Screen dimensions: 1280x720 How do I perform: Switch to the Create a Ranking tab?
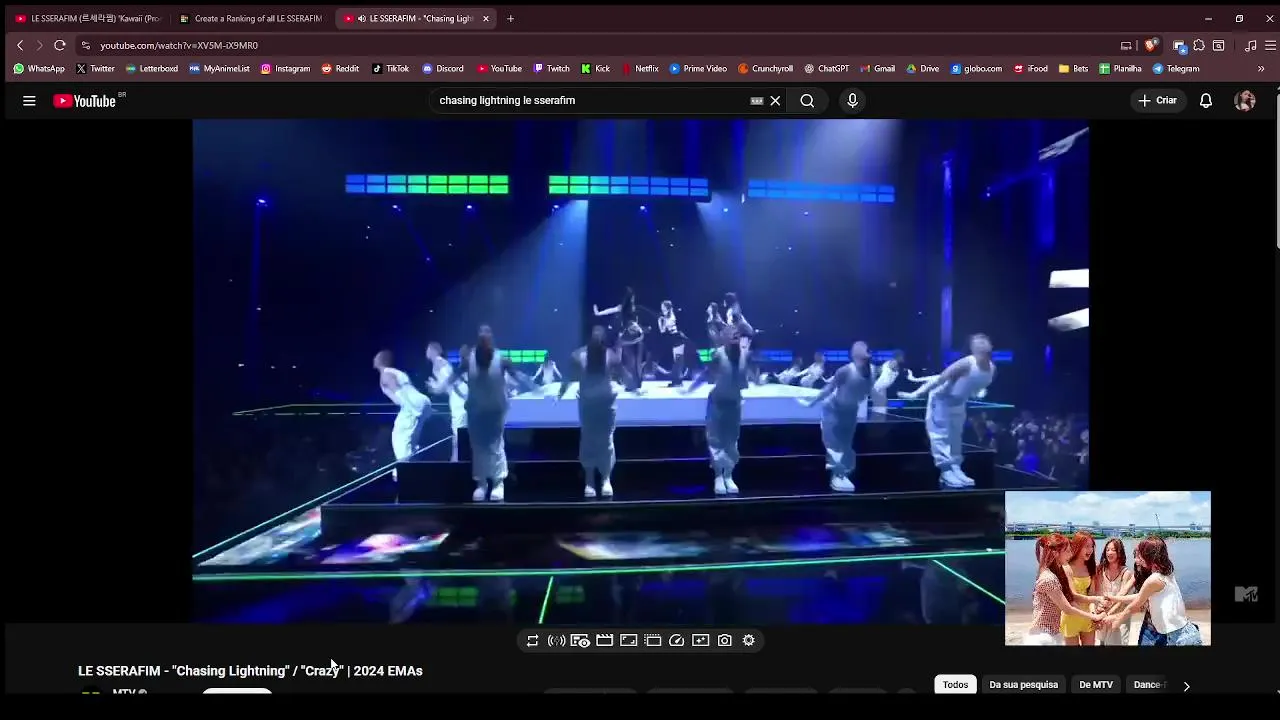[x=250, y=18]
